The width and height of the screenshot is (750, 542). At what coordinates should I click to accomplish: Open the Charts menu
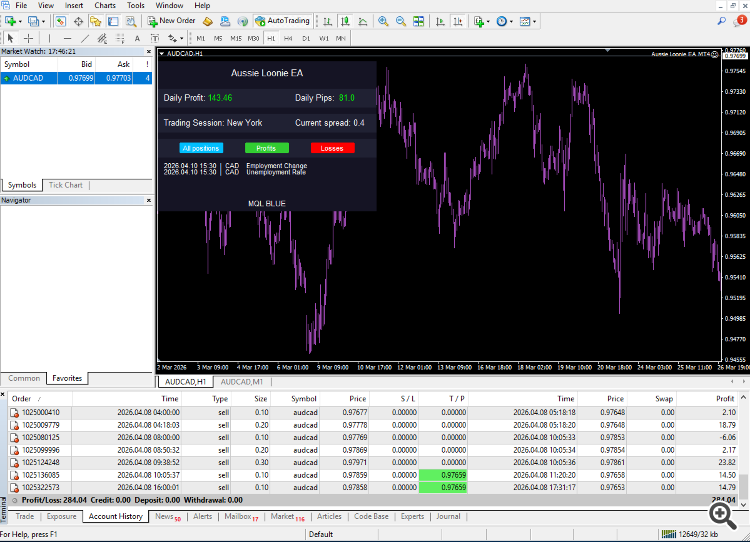(x=105, y=5)
